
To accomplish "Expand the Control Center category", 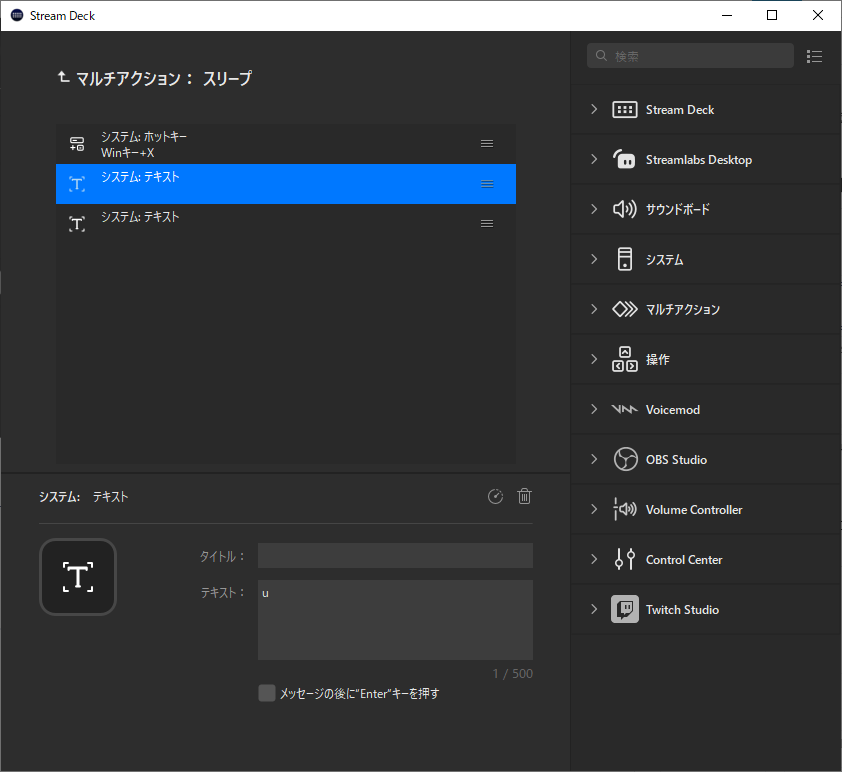I will point(594,559).
